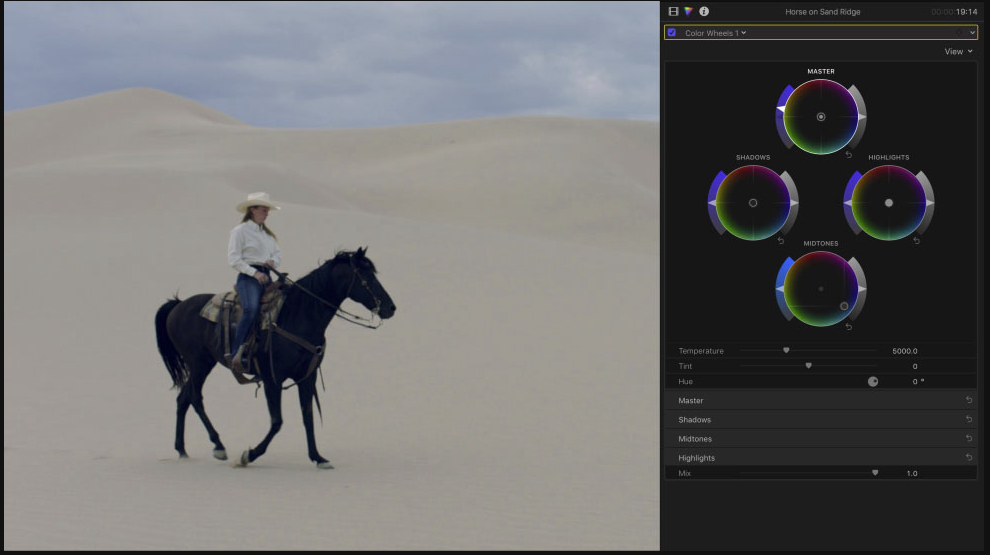The width and height of the screenshot is (990, 555).
Task: Open the Video inspector filmstrip icon
Action: pyautogui.click(x=673, y=11)
